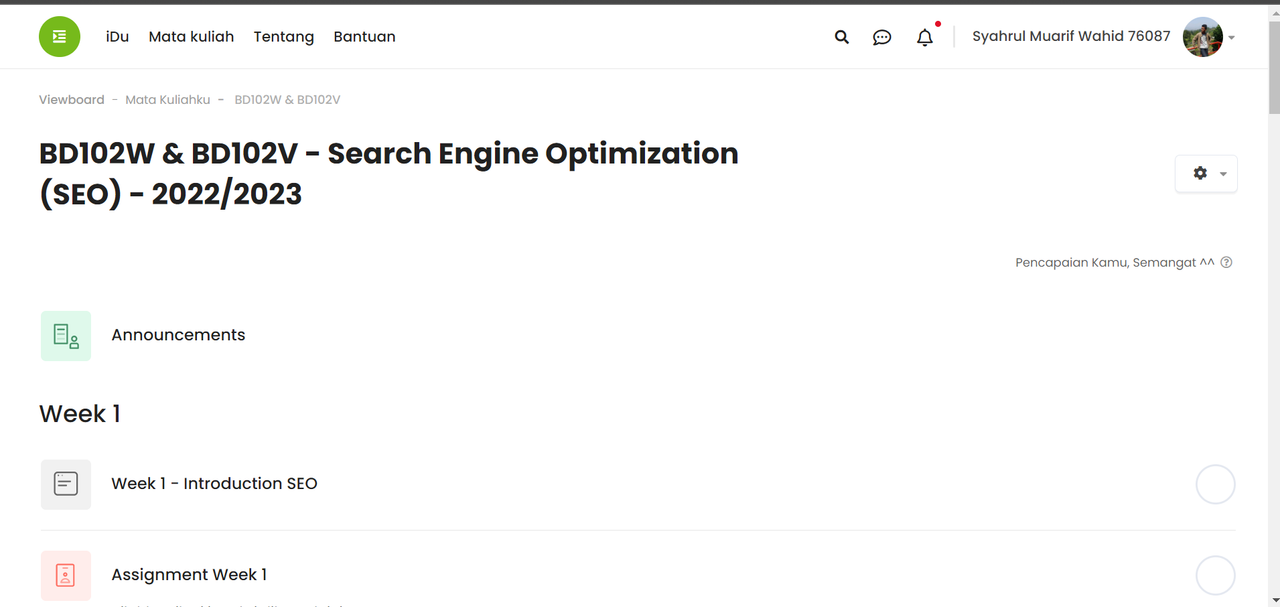Image resolution: width=1280 pixels, height=607 pixels.
Task: Mark Week 1 Introduction SEO complete
Action: click(1215, 485)
